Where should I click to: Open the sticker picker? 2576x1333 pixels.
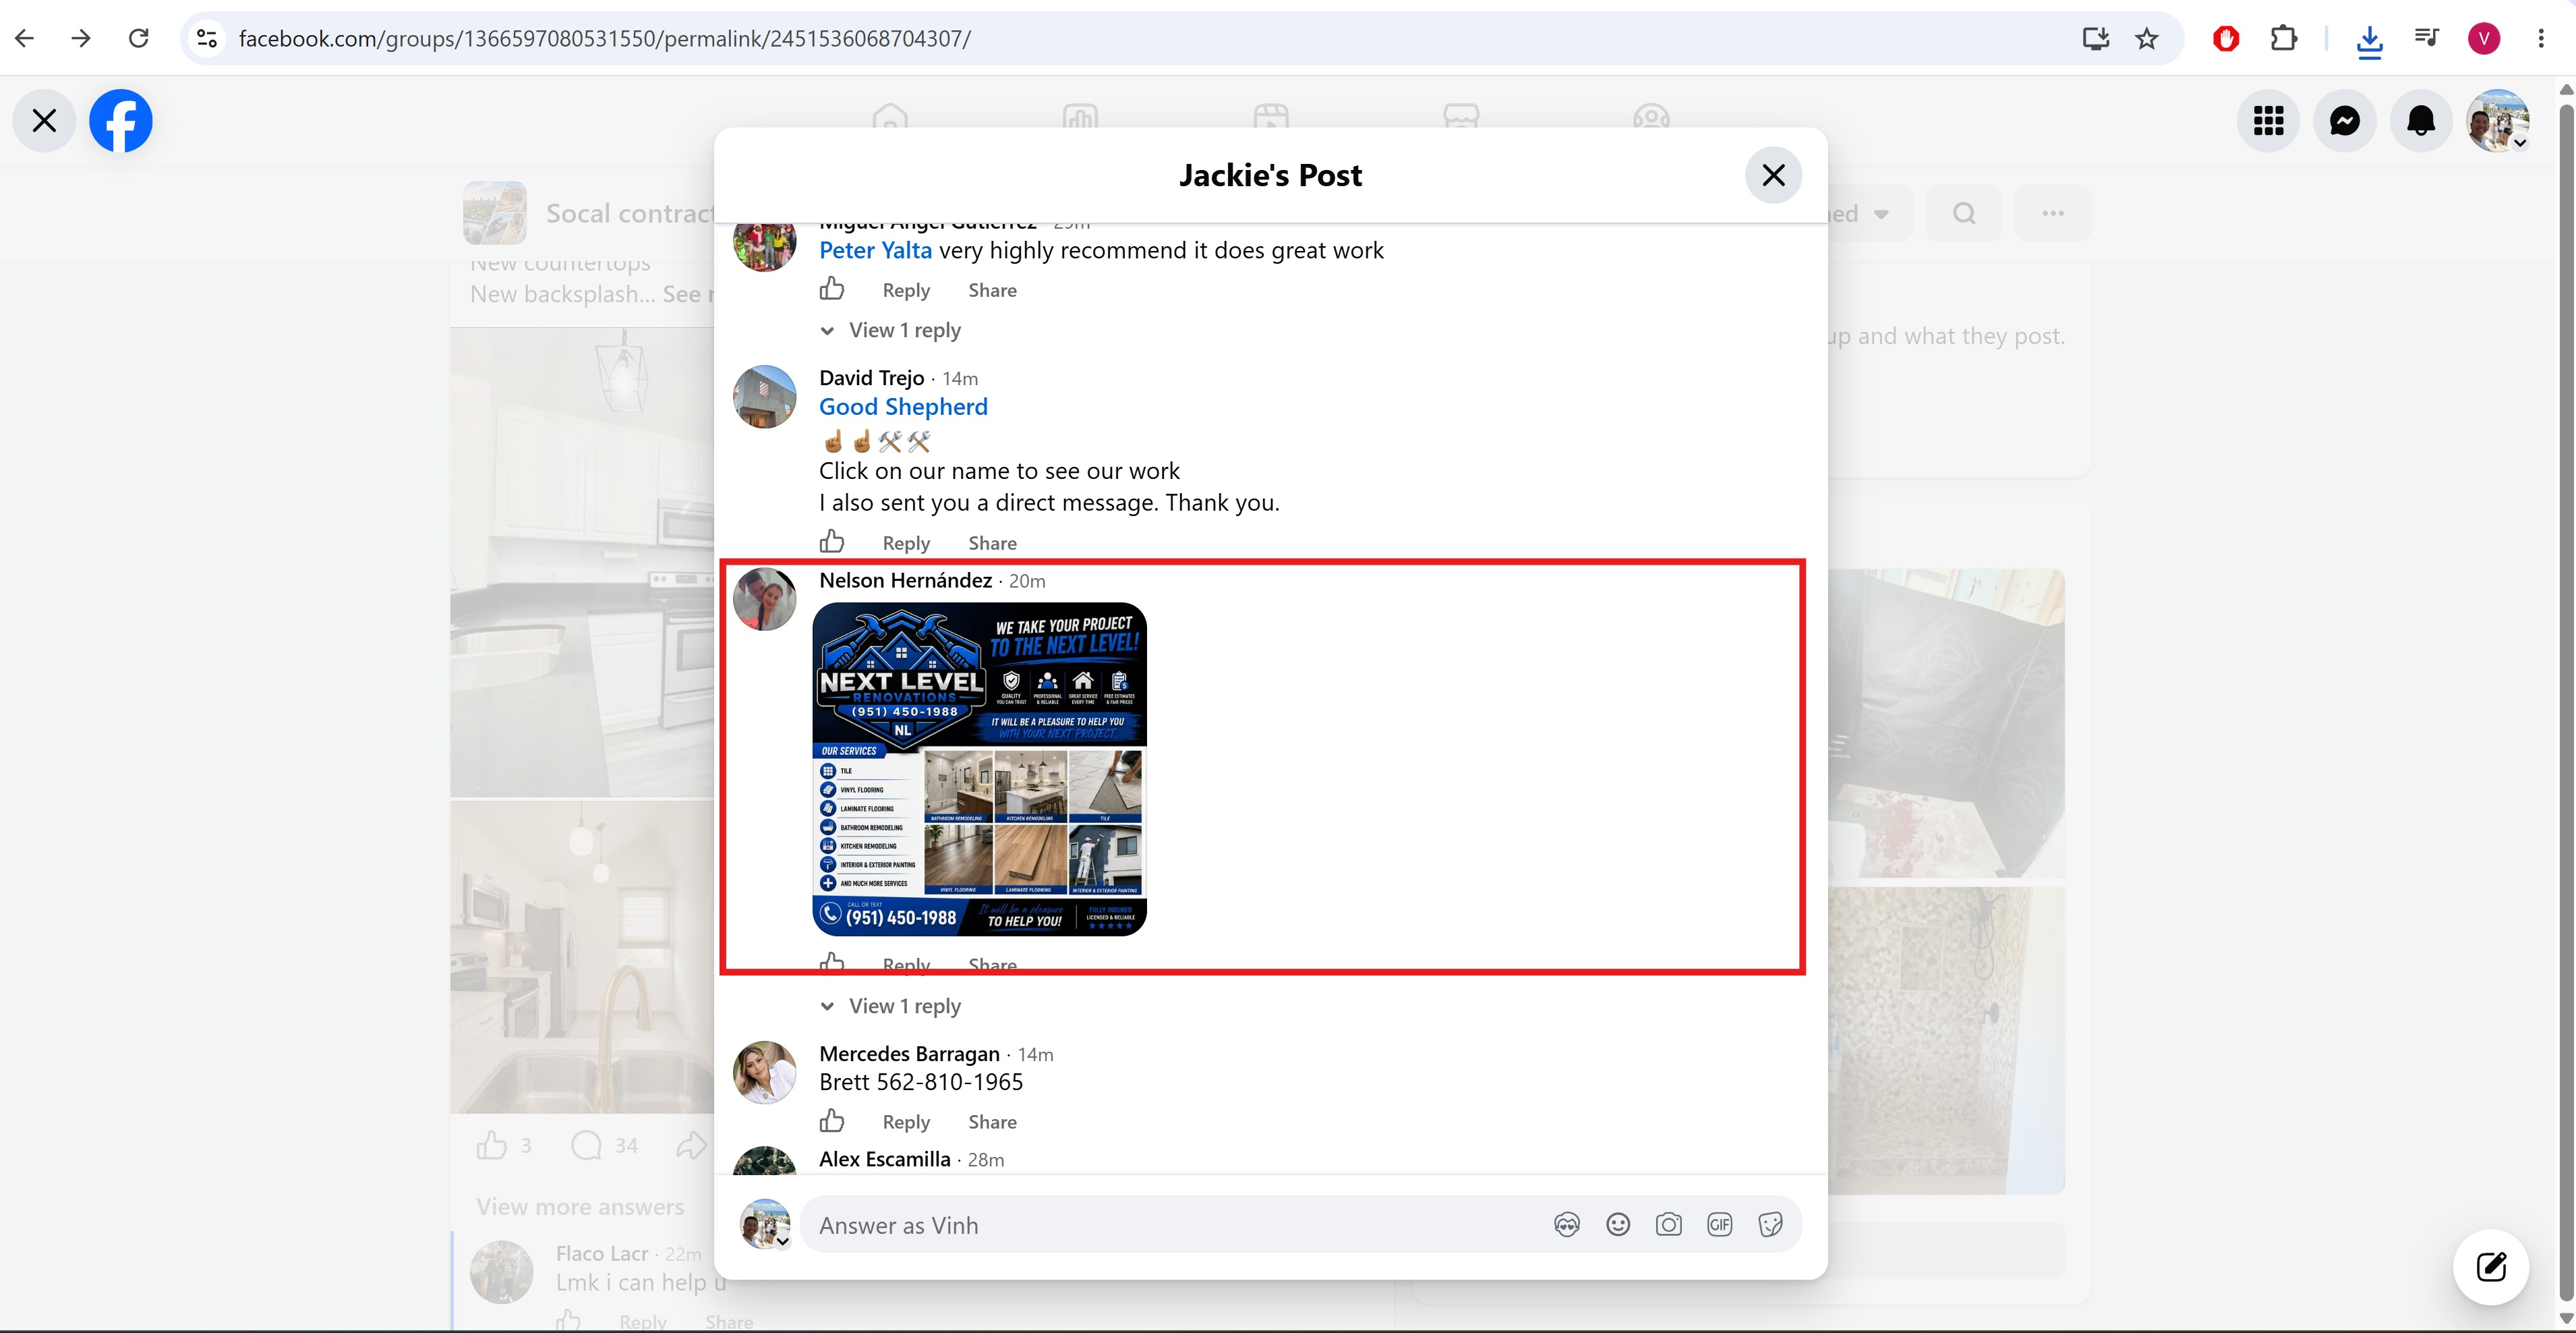[1770, 1225]
